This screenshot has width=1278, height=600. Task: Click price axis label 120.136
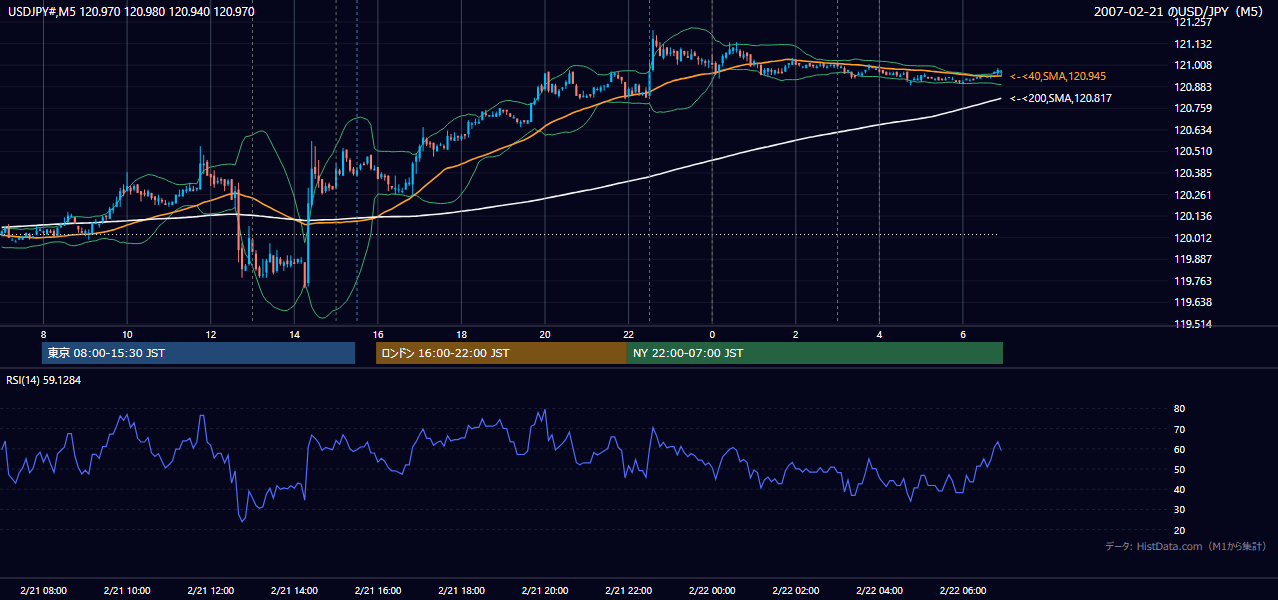click(x=1192, y=216)
